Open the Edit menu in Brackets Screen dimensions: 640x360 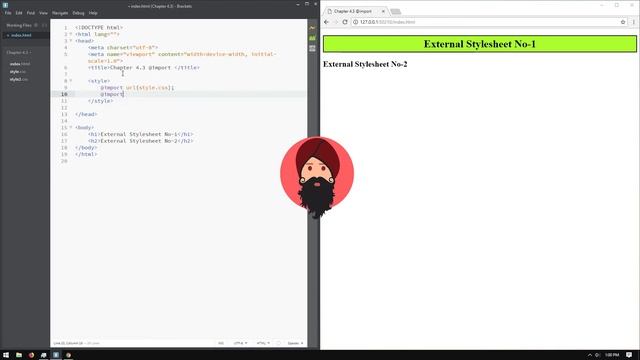coord(19,13)
